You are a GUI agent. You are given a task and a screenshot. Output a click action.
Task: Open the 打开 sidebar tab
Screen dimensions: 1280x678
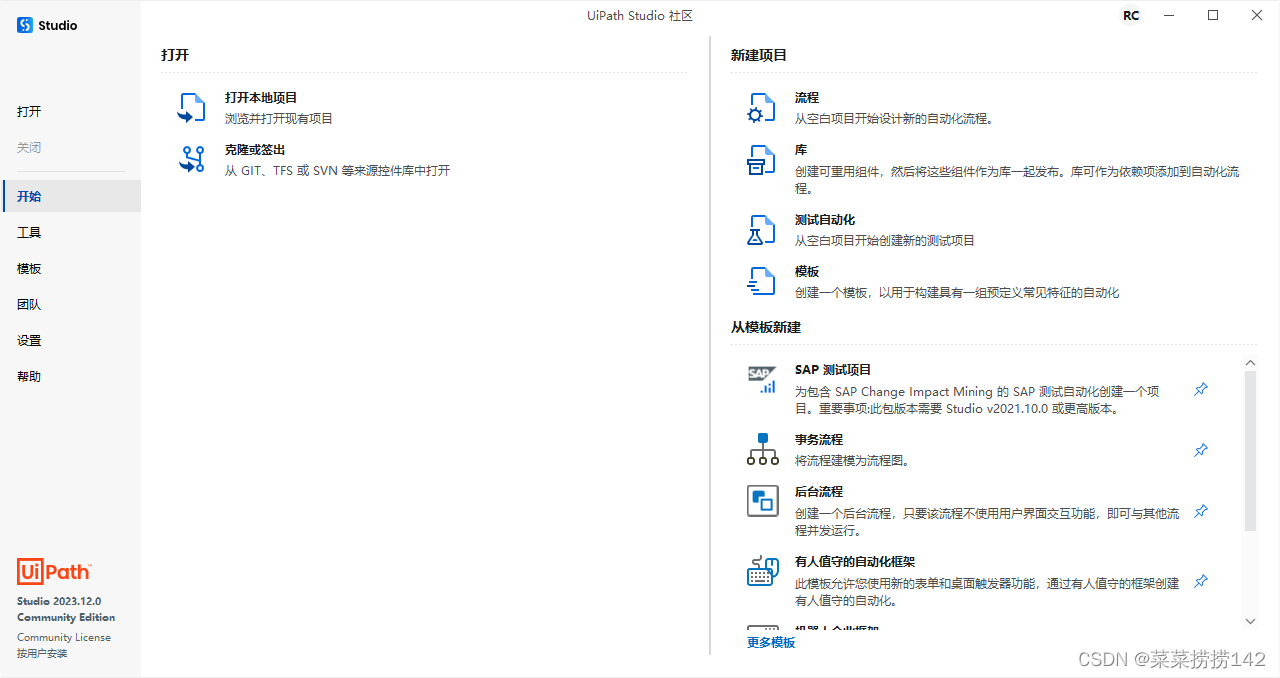click(x=70, y=112)
